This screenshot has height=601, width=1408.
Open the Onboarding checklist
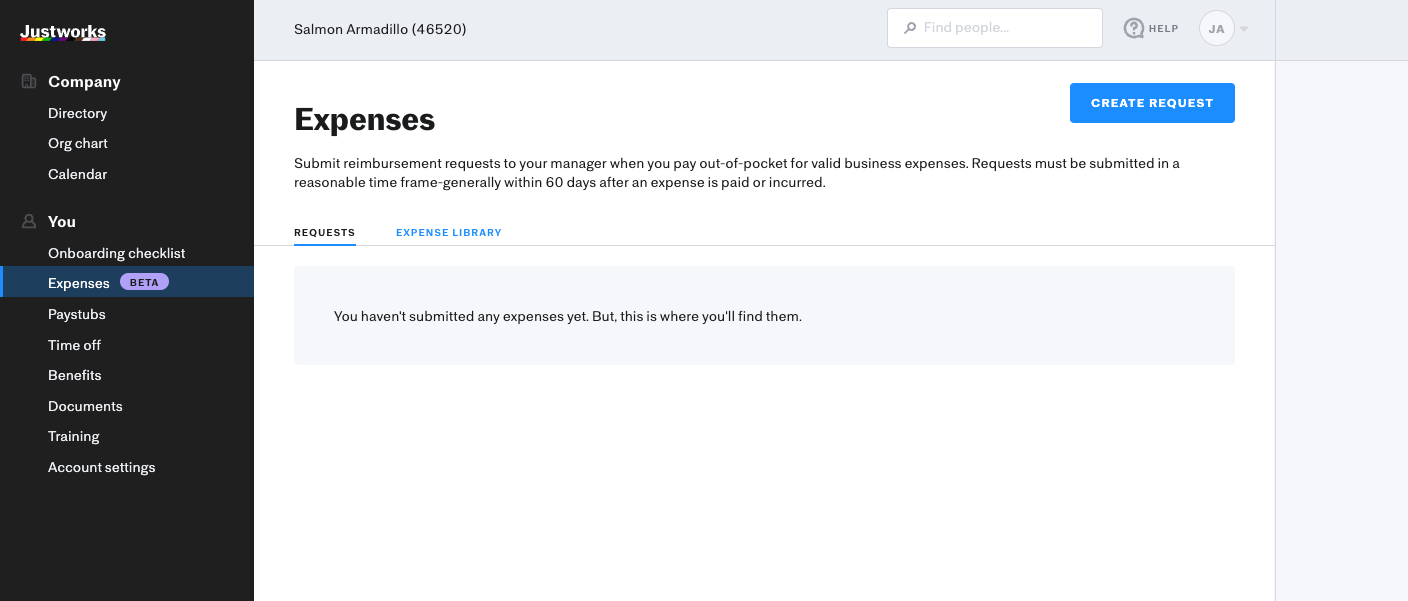click(116, 253)
